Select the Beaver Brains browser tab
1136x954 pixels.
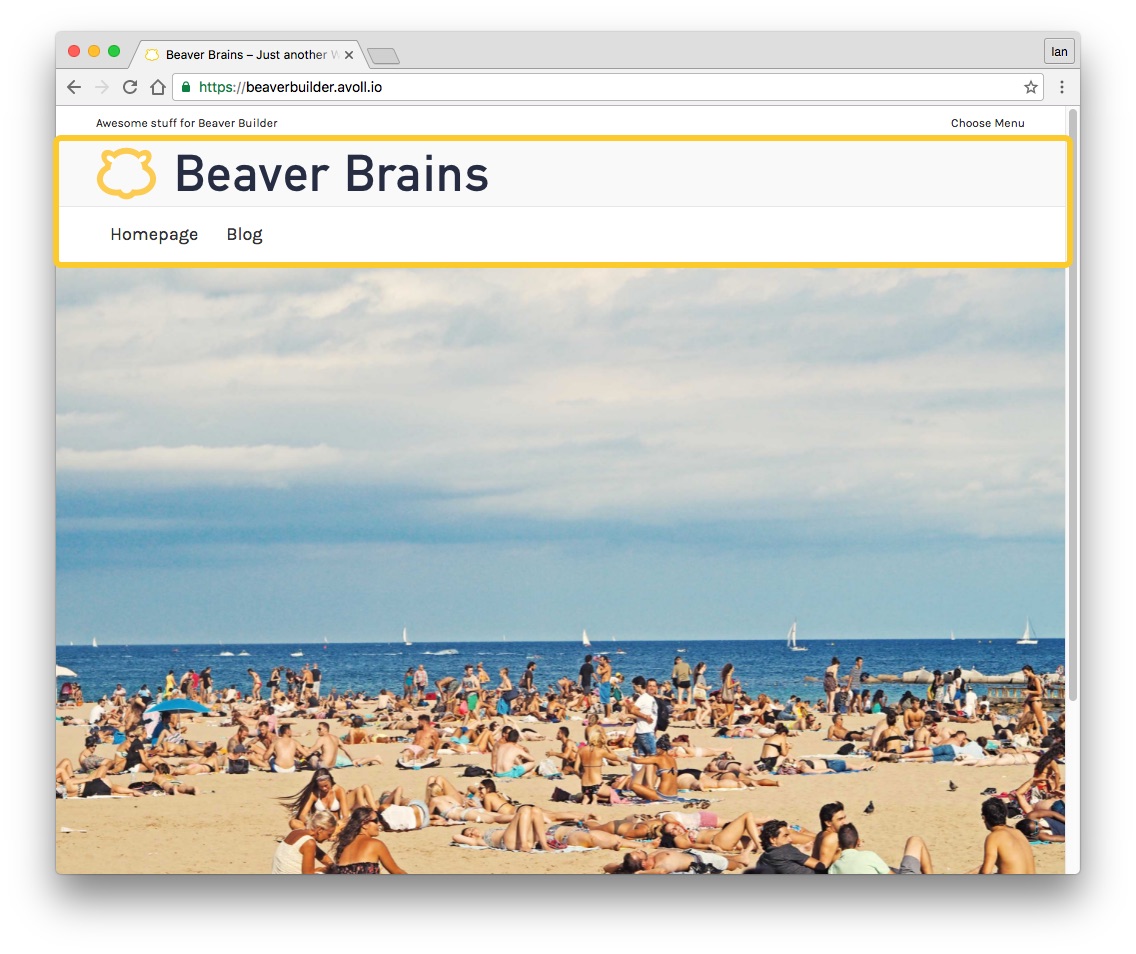click(x=246, y=54)
